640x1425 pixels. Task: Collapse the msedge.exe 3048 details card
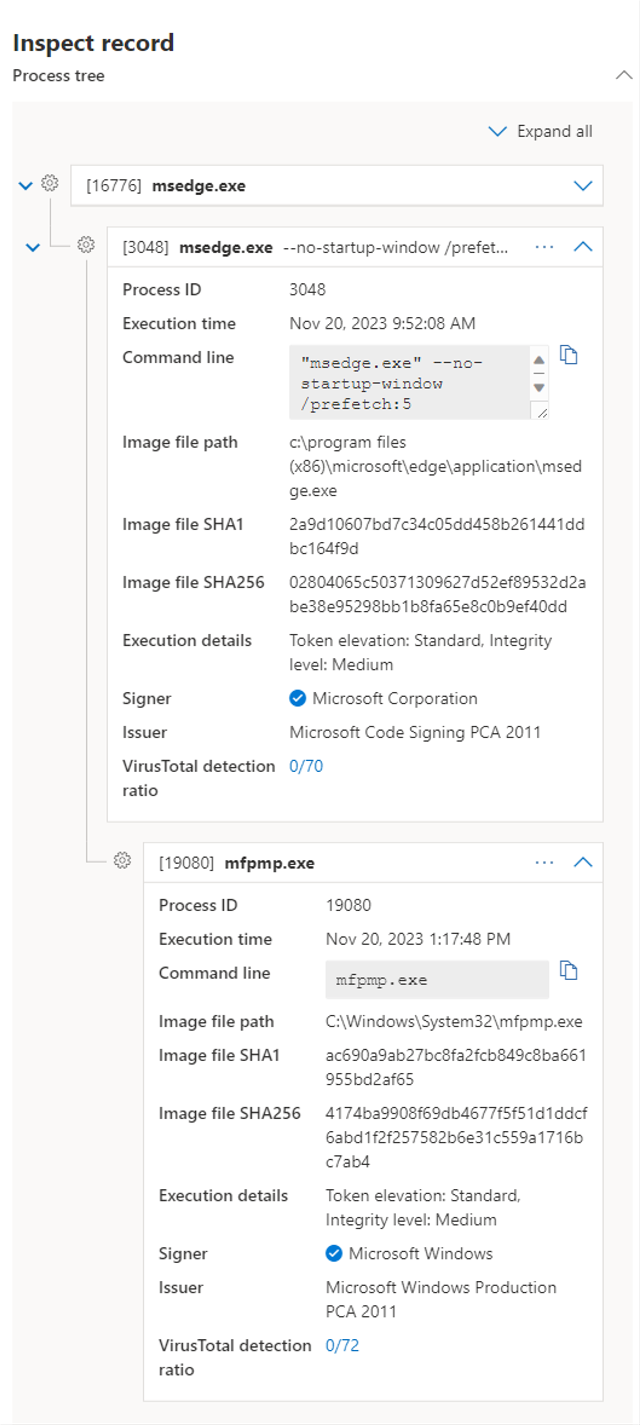(583, 246)
